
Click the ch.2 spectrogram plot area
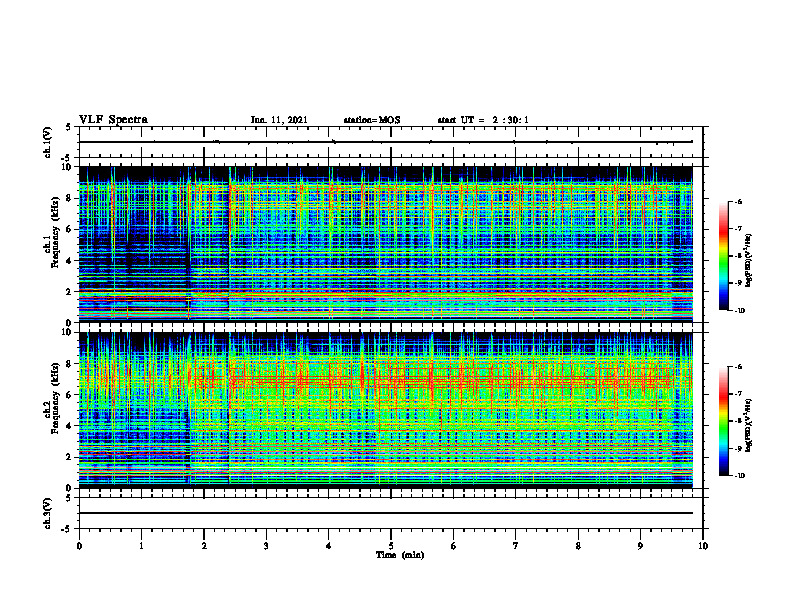[x=386, y=410]
